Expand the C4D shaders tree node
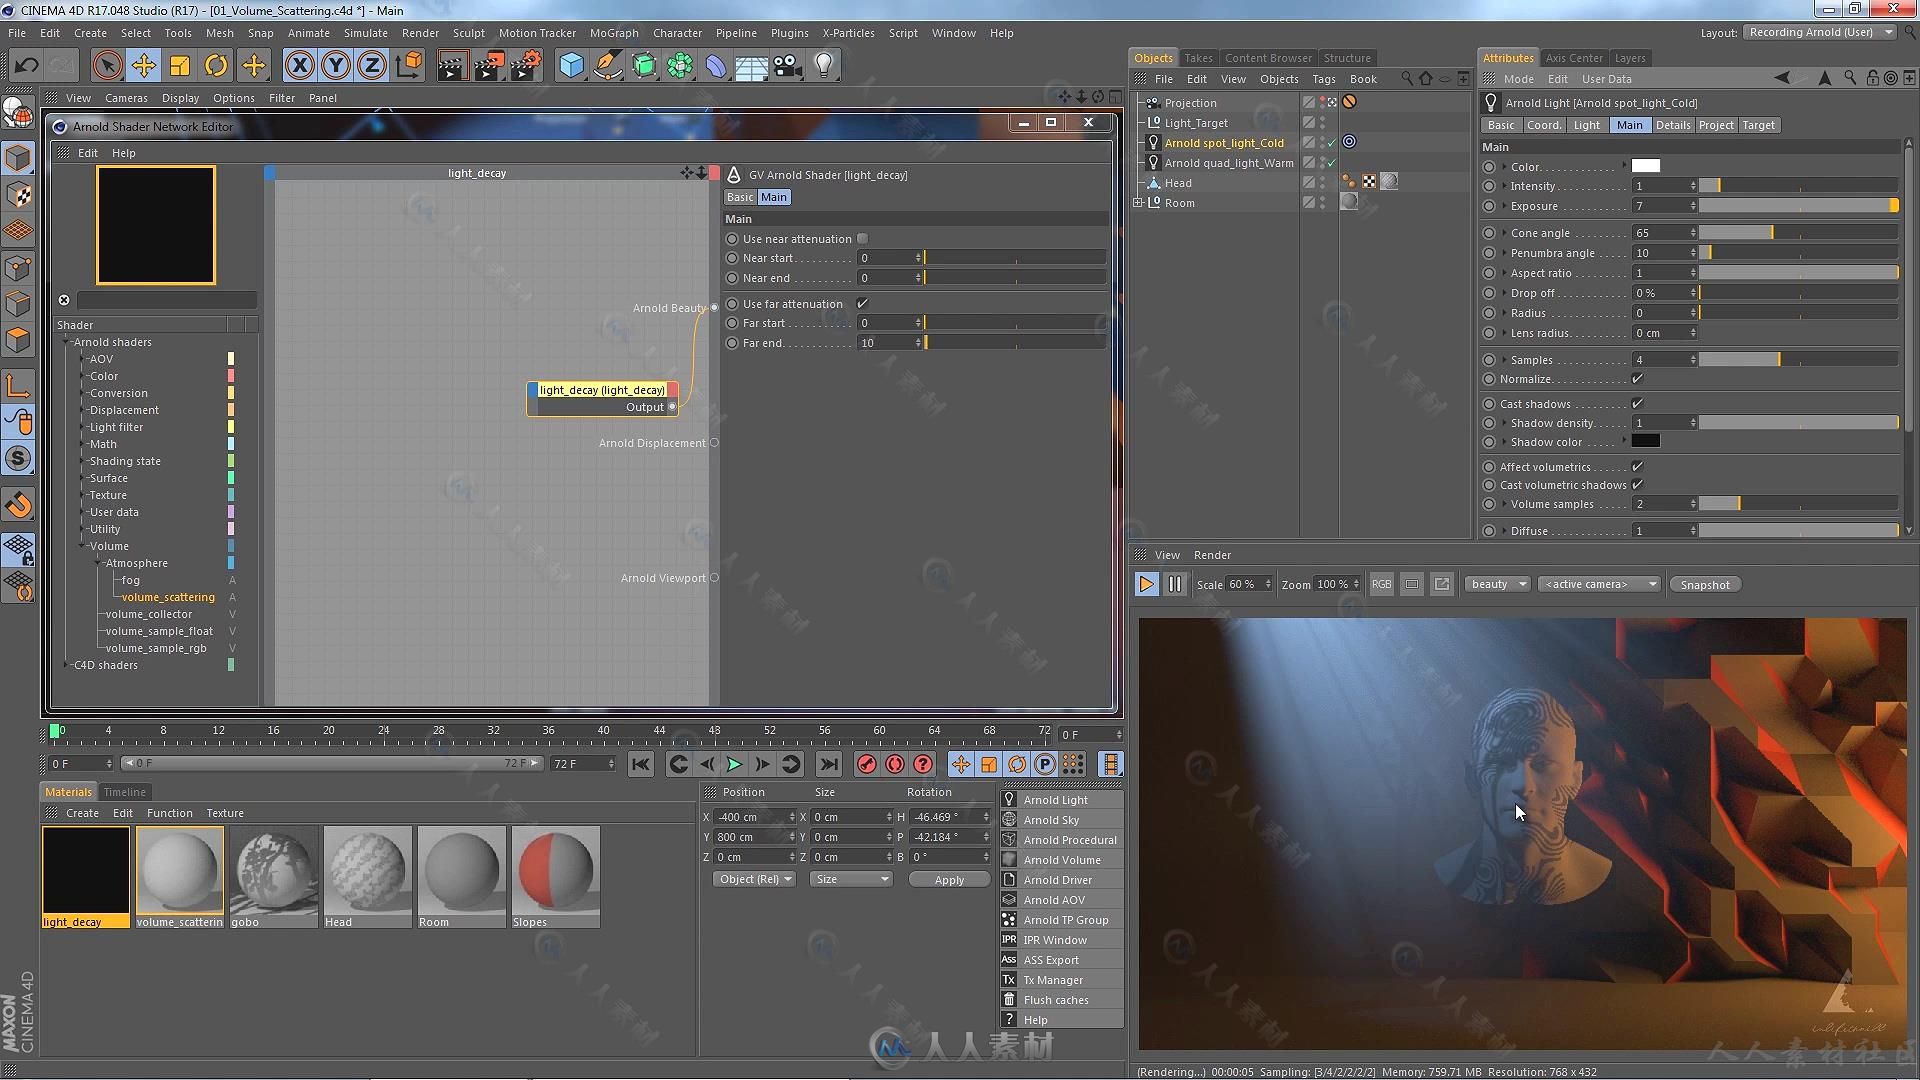1920x1080 pixels. coord(66,665)
